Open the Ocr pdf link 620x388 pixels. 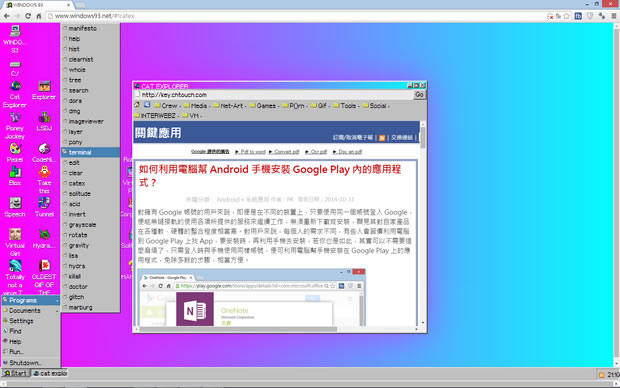316,151
